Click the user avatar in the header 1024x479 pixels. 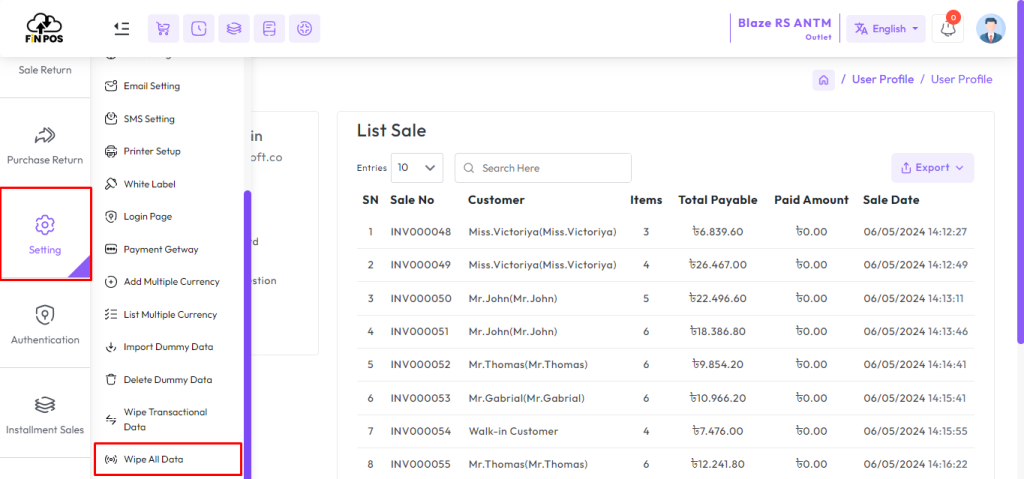click(x=990, y=29)
